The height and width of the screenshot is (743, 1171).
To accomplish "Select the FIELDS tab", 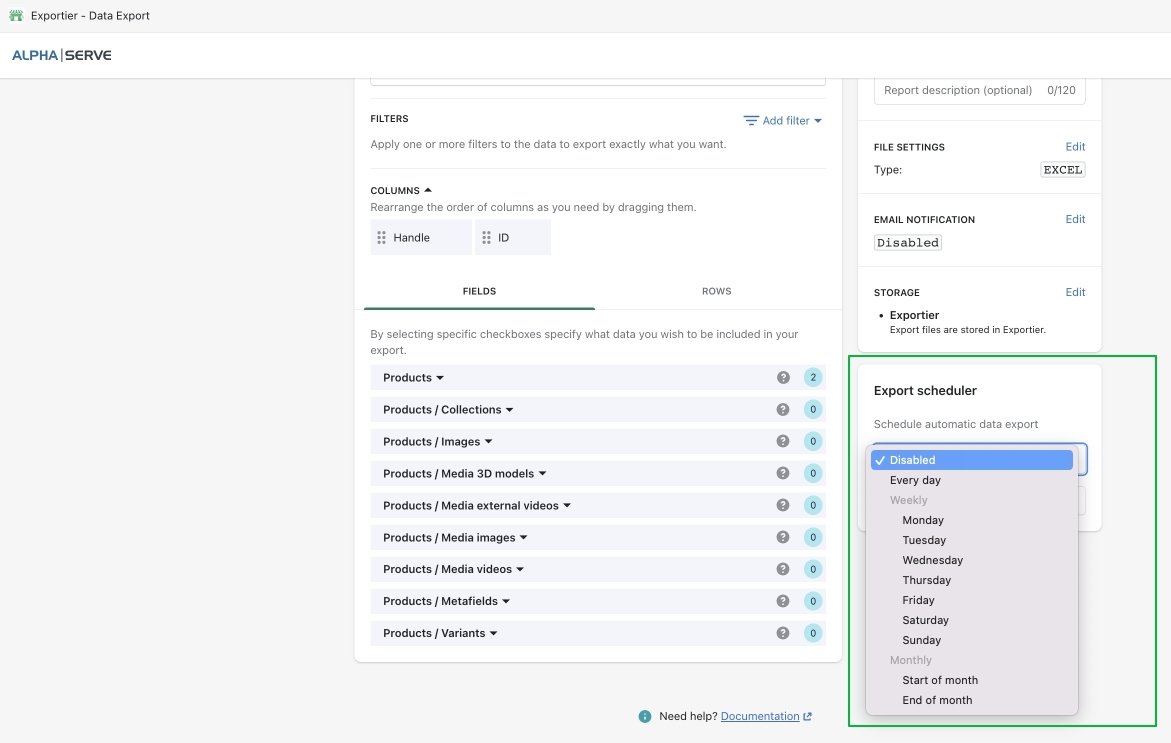I will pyautogui.click(x=479, y=291).
